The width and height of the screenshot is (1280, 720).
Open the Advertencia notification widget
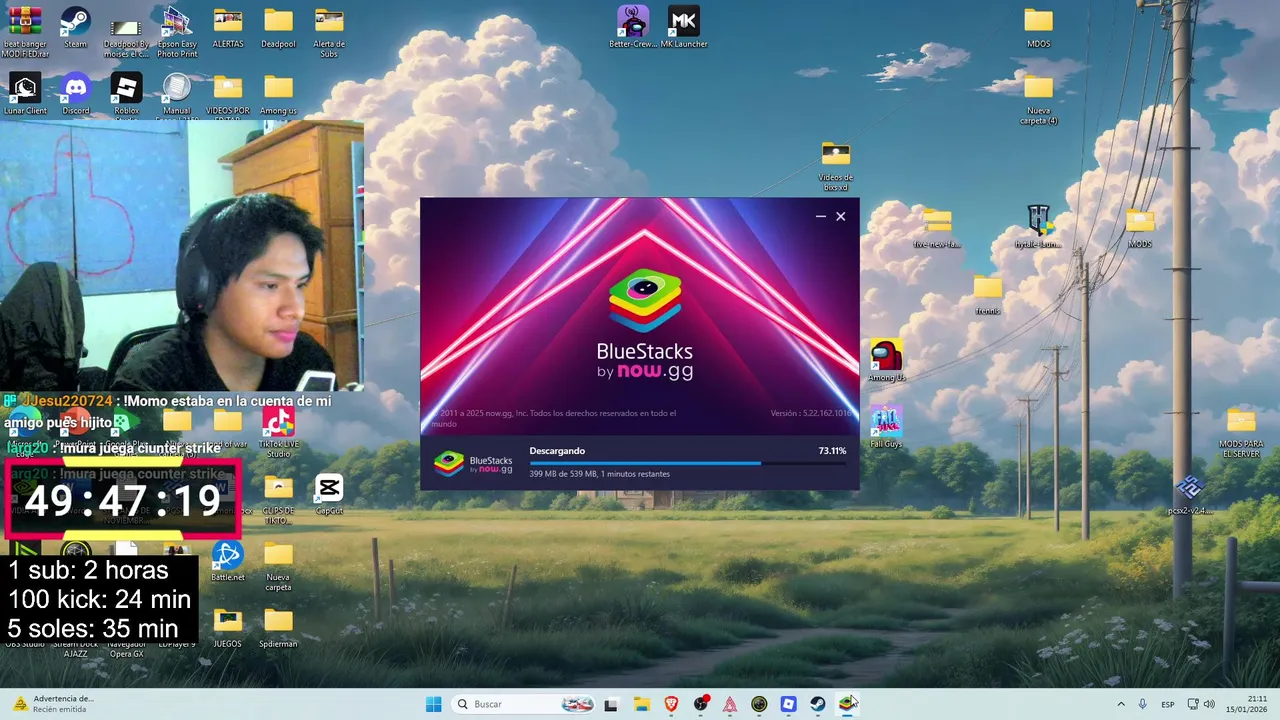point(52,704)
